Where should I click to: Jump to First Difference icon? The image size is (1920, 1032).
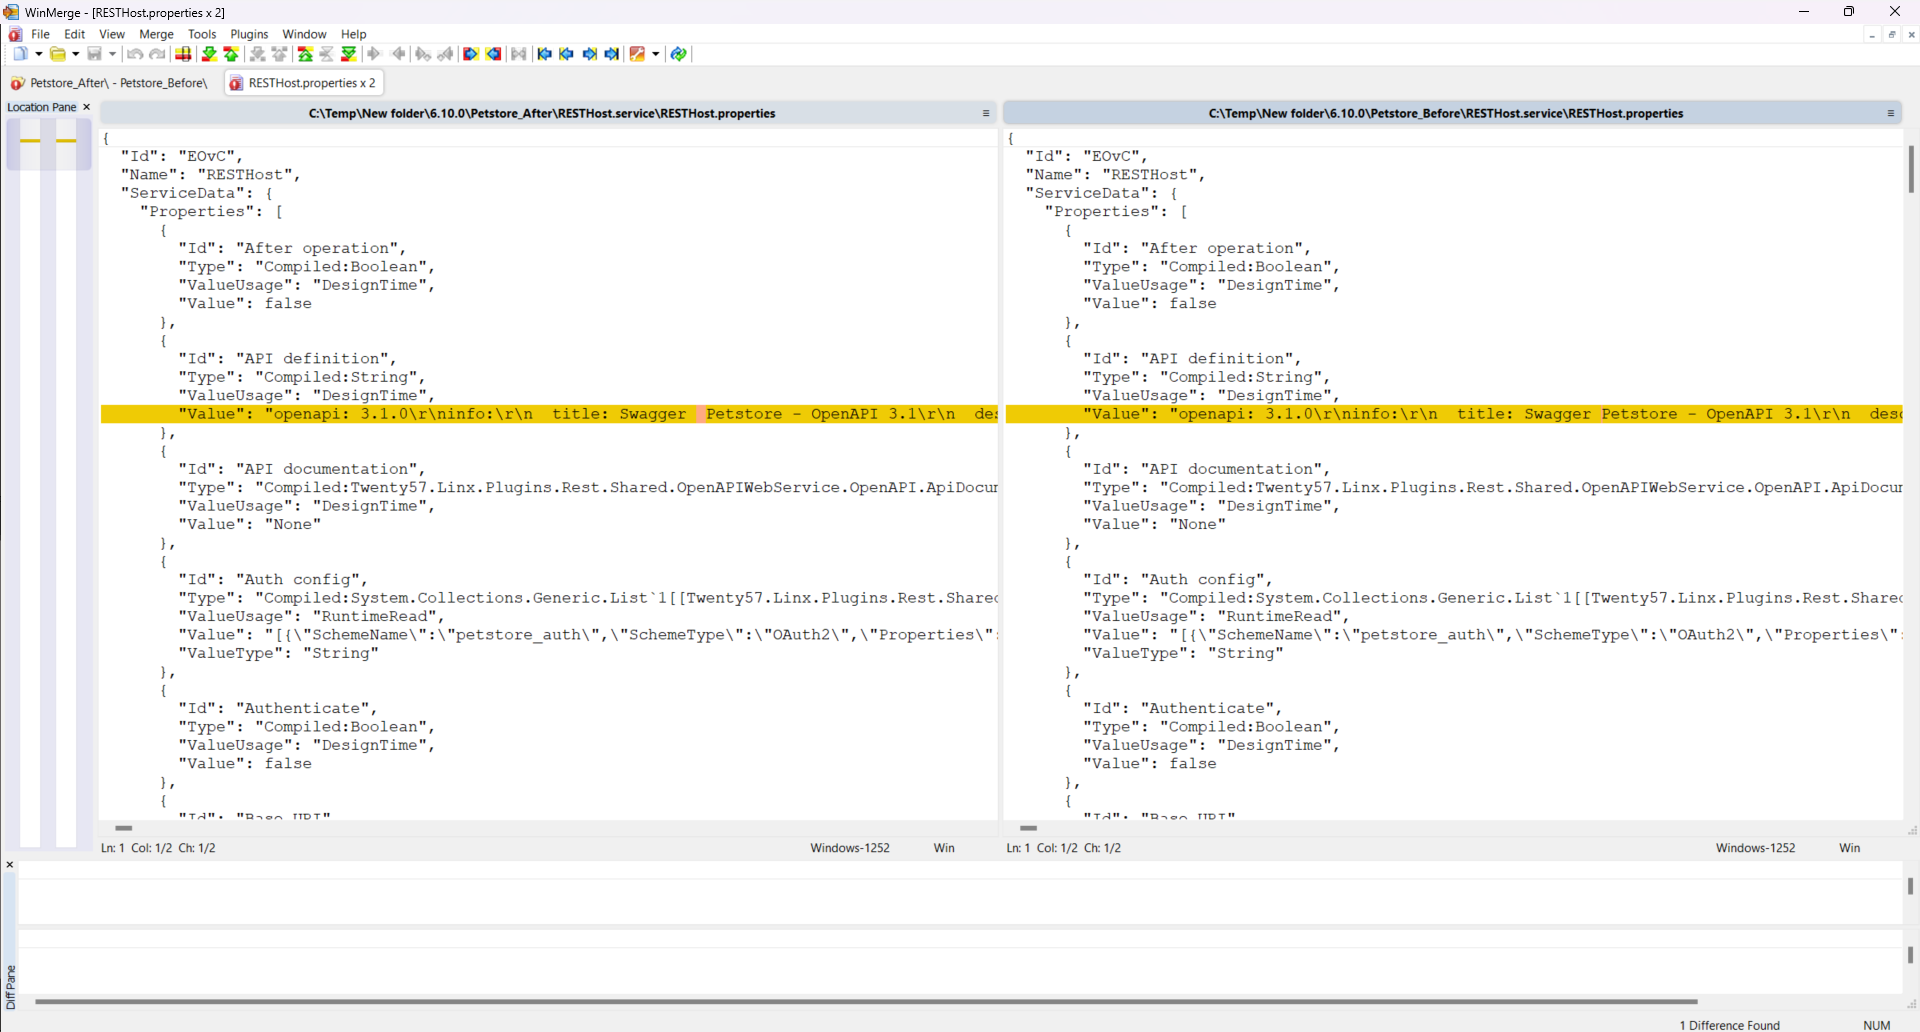tap(305, 54)
